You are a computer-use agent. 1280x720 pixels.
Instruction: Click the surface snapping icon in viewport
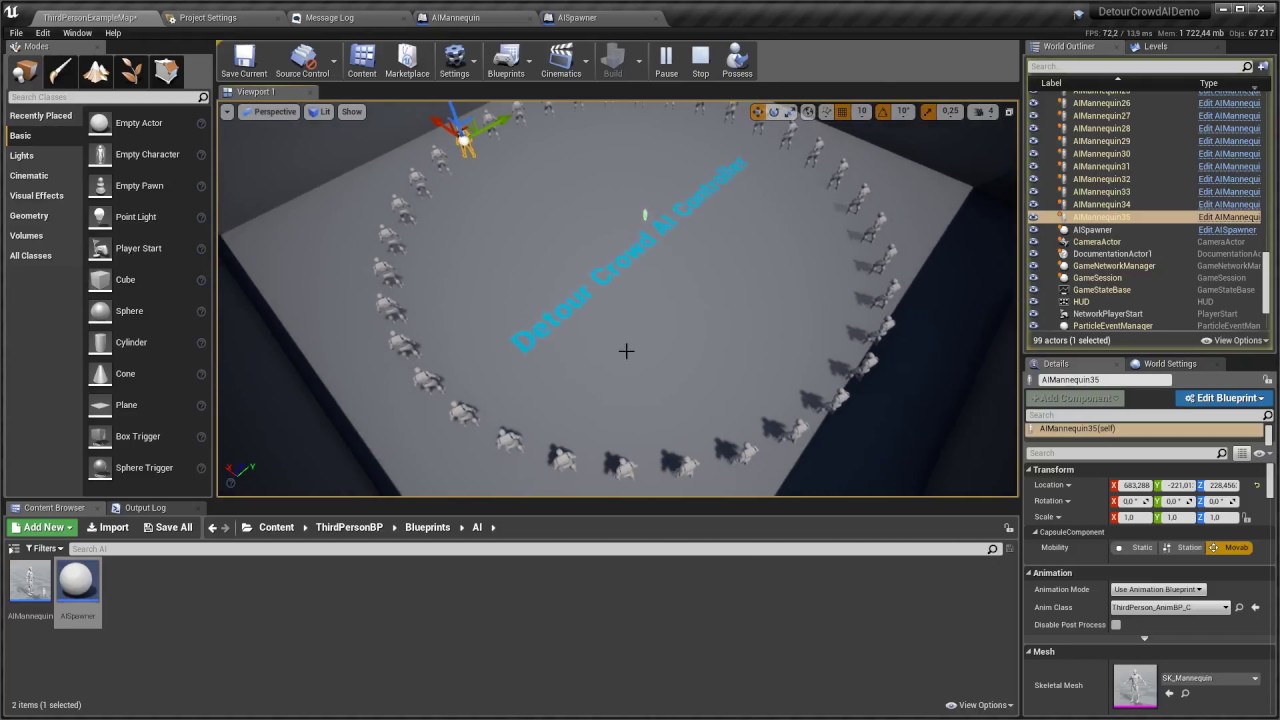coord(827,112)
